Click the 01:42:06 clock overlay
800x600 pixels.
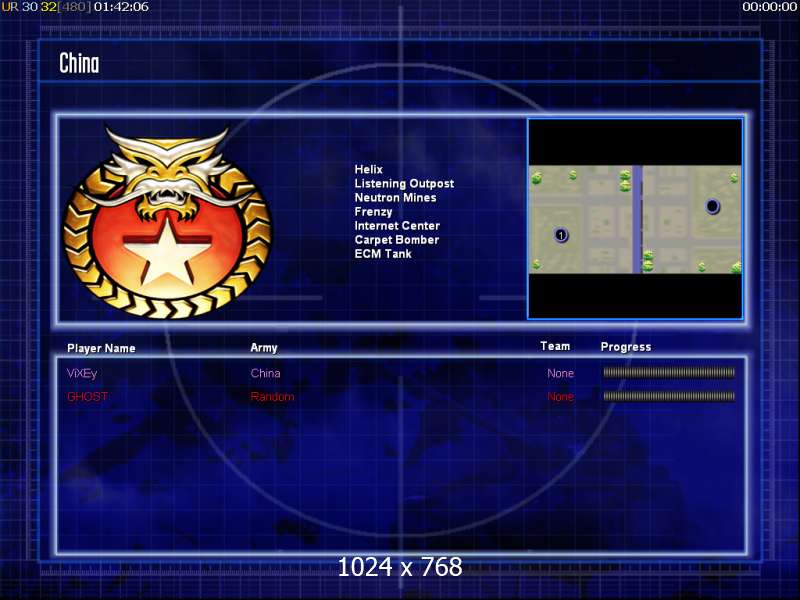(121, 7)
